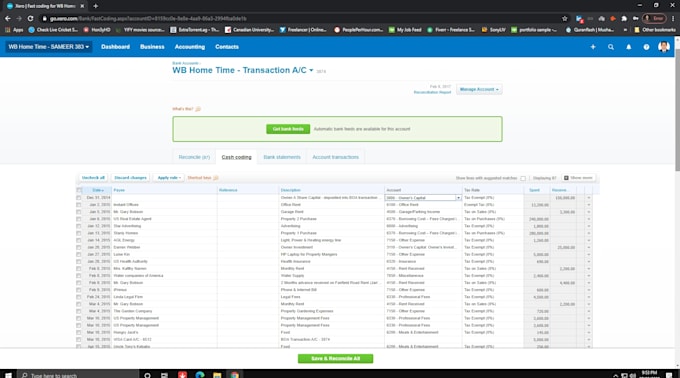Toggle the select-all checkbox in table header
This screenshot has height=378, width=680.
point(79,190)
